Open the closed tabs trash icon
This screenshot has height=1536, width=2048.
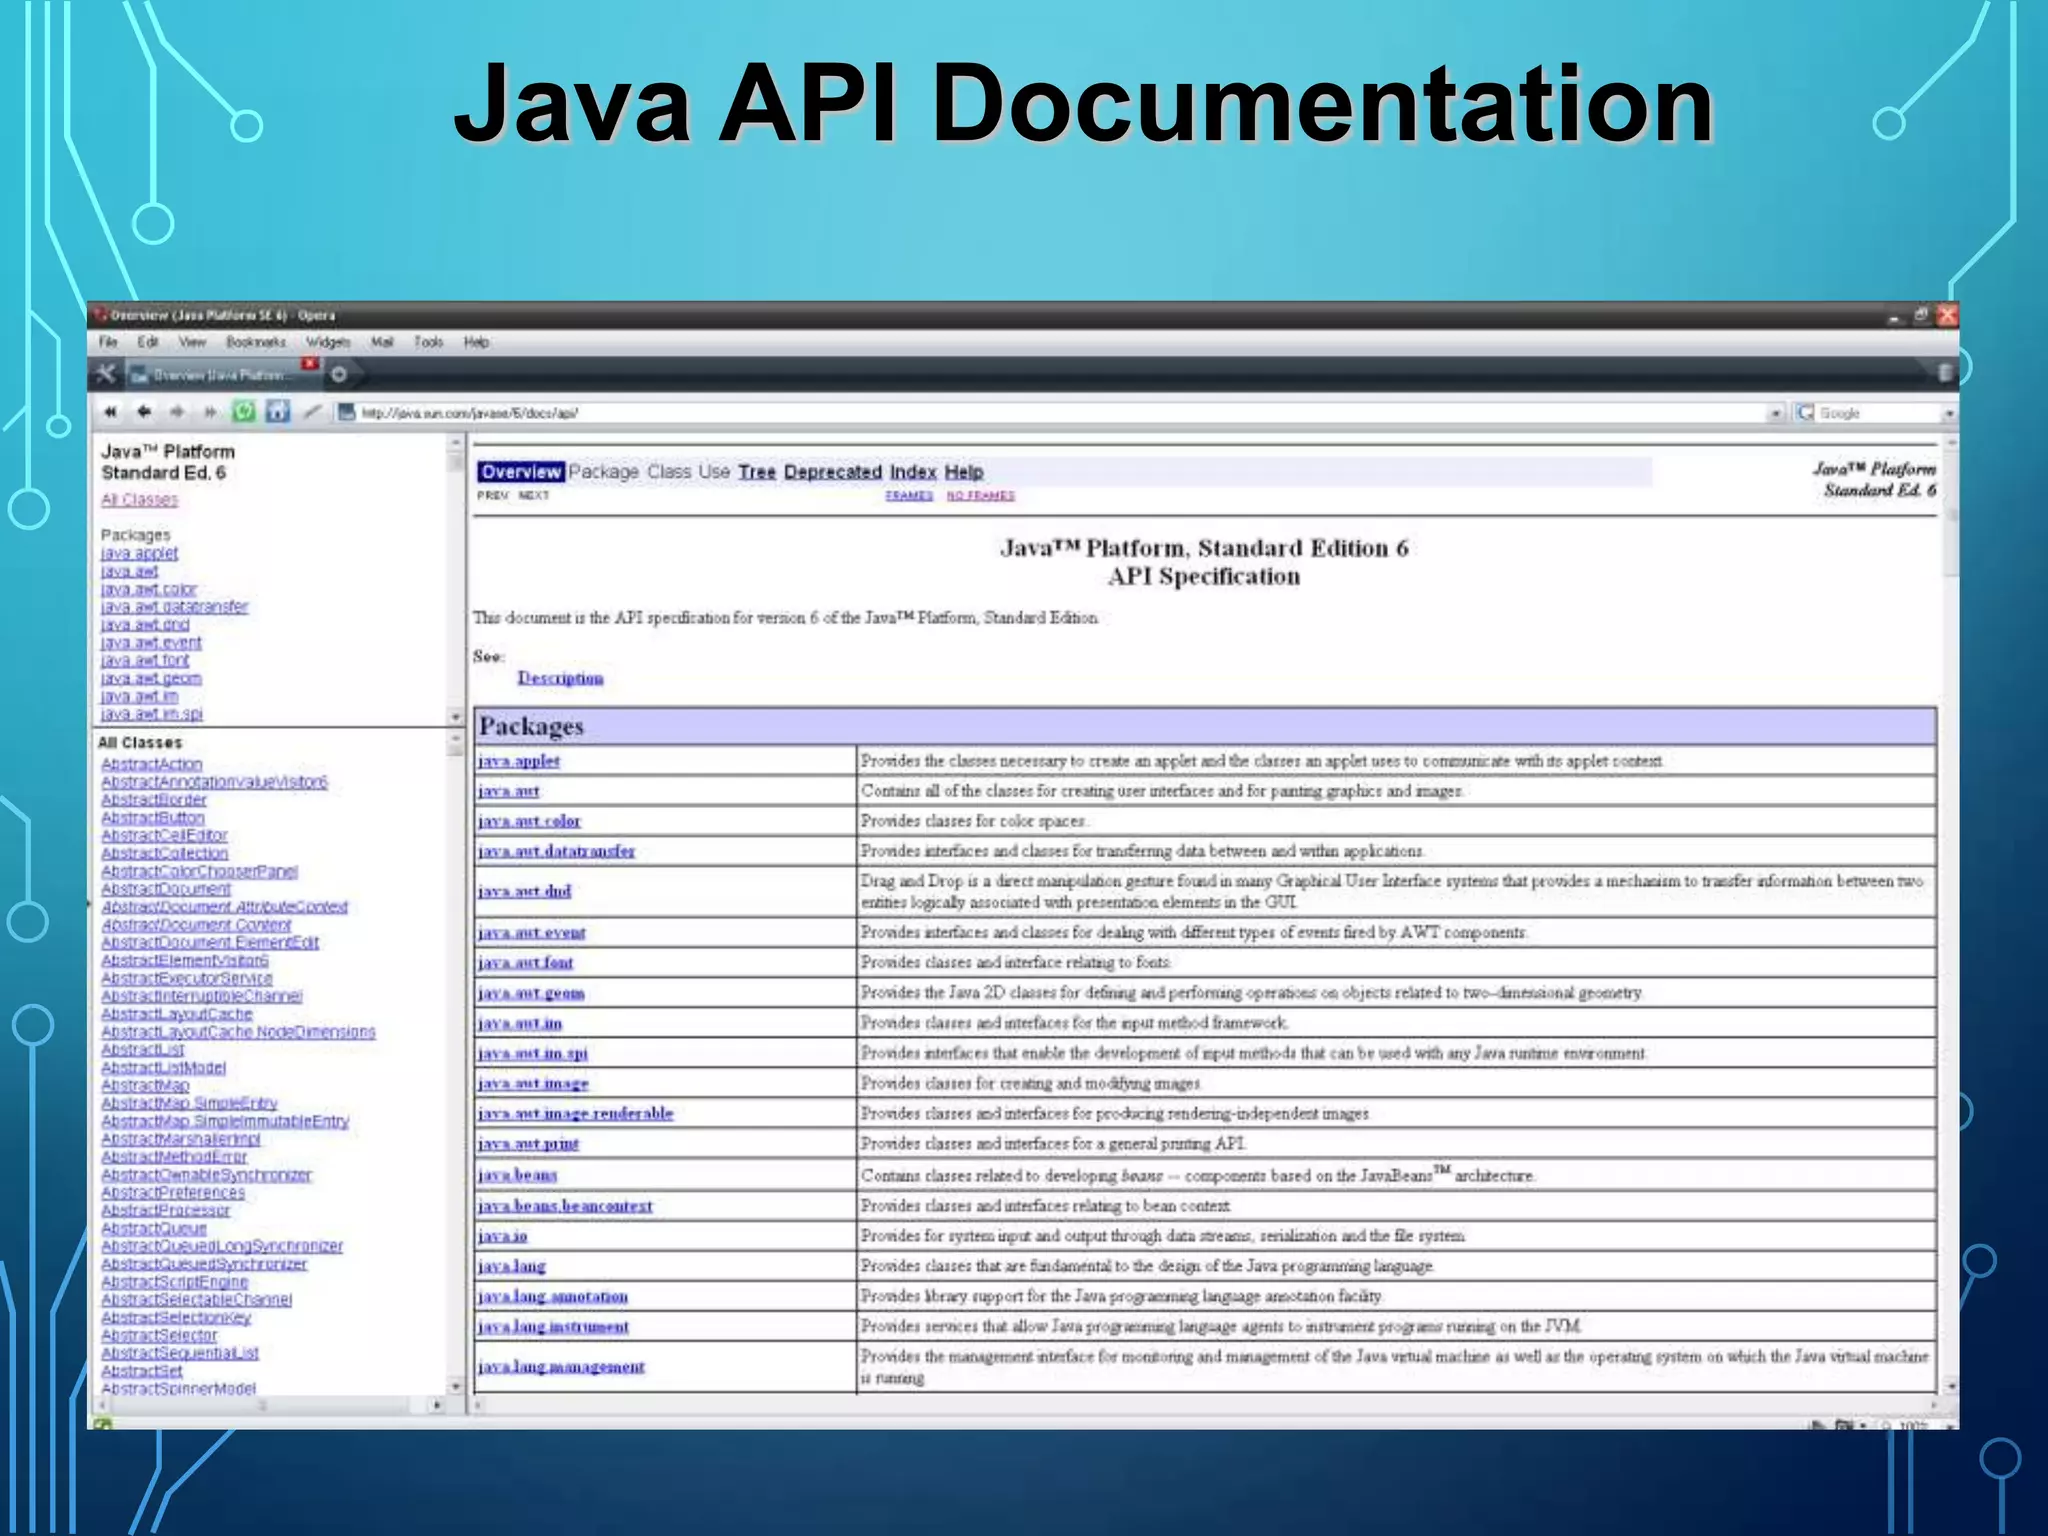[1944, 374]
